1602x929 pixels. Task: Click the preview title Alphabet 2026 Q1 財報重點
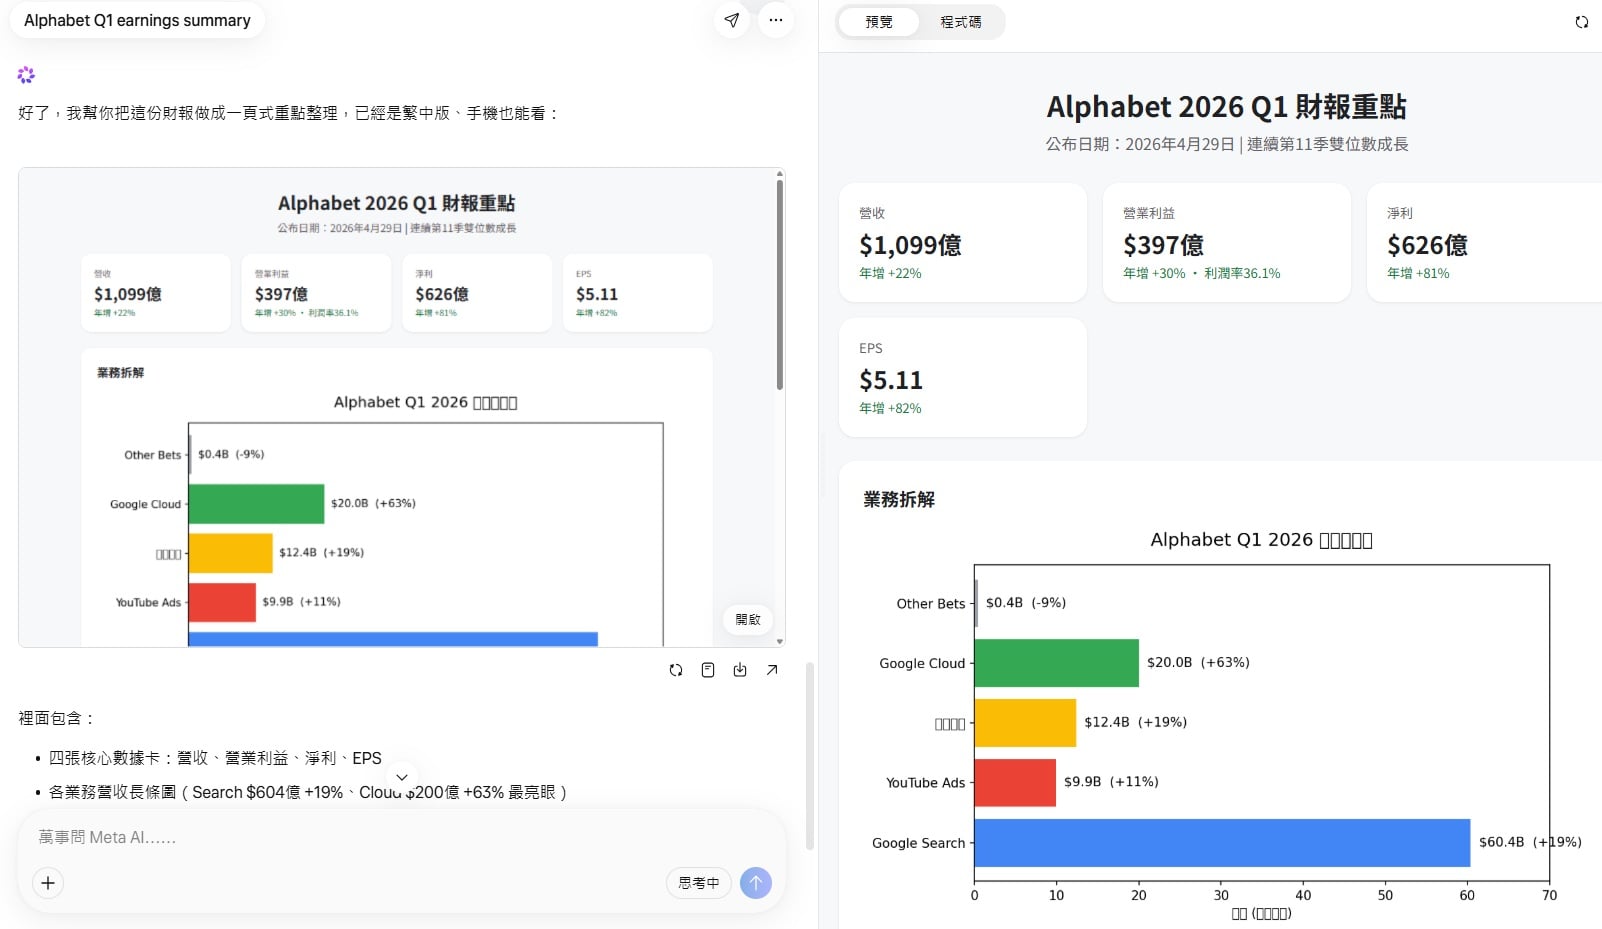1227,107
